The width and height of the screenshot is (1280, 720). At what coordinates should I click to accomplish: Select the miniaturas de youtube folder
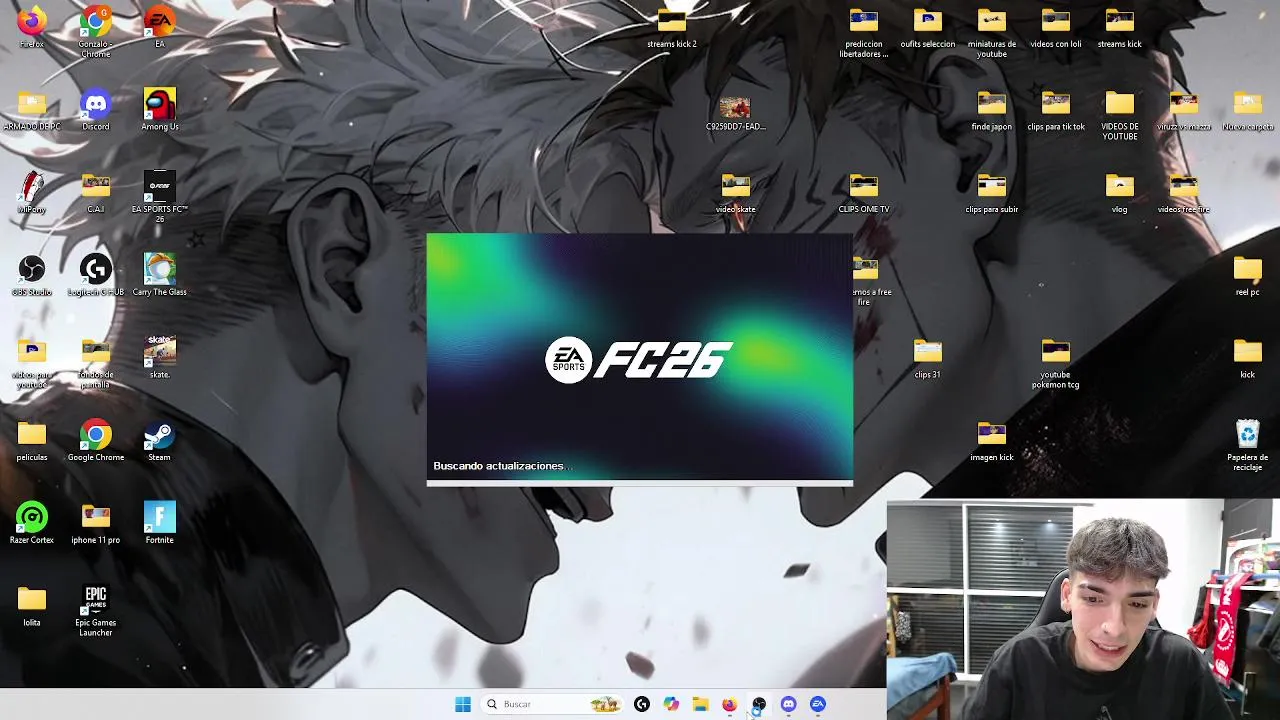(x=992, y=32)
